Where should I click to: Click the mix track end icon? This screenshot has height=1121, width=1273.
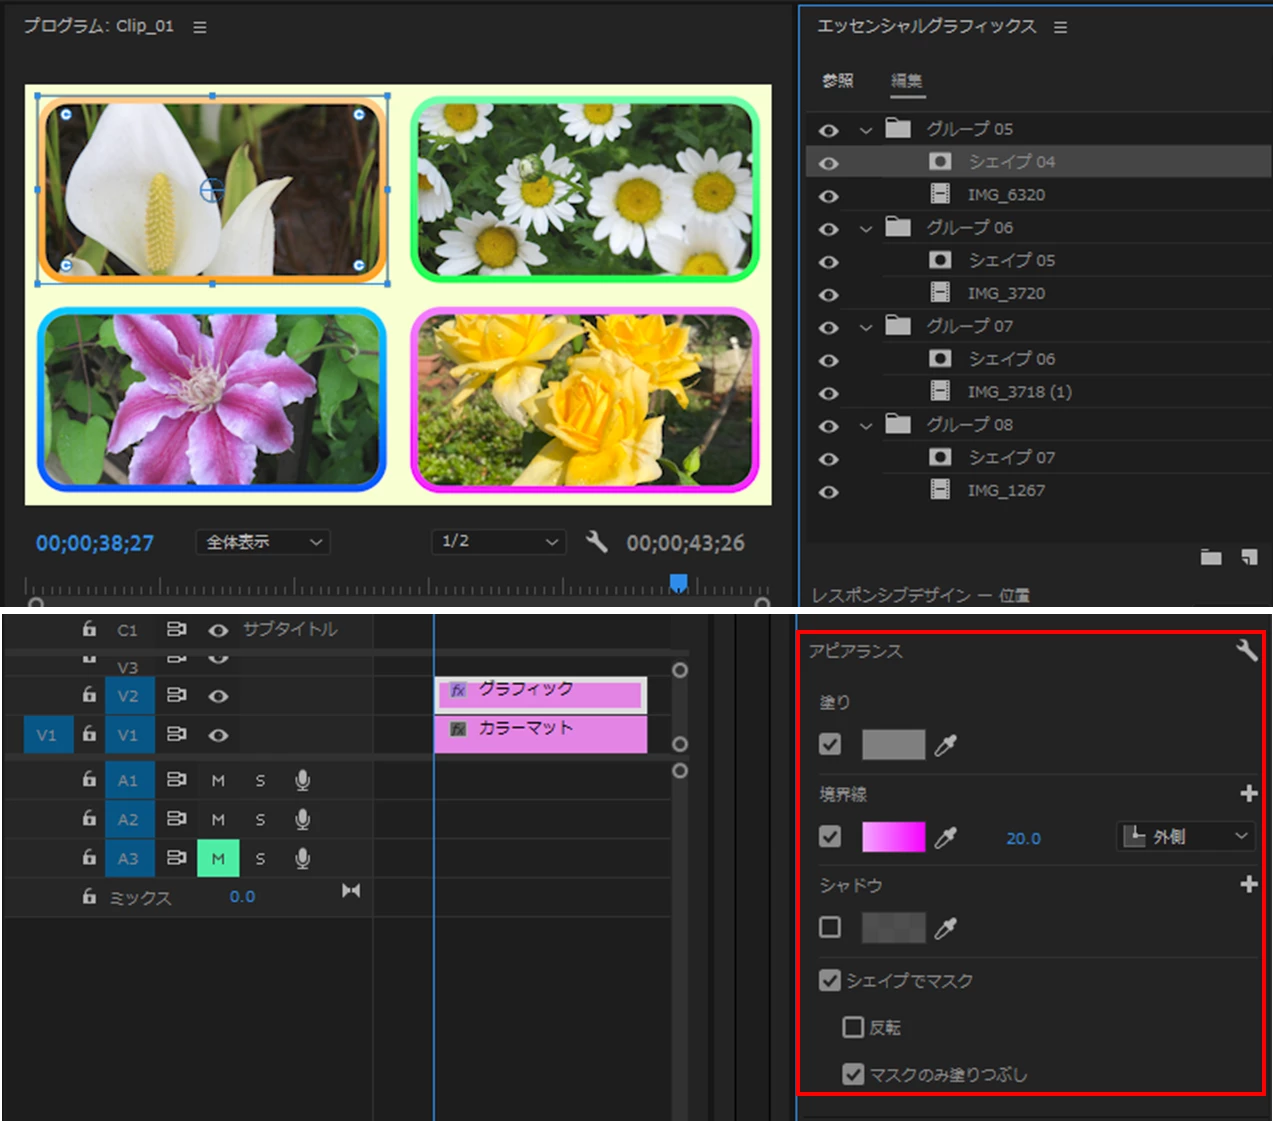[x=351, y=890]
